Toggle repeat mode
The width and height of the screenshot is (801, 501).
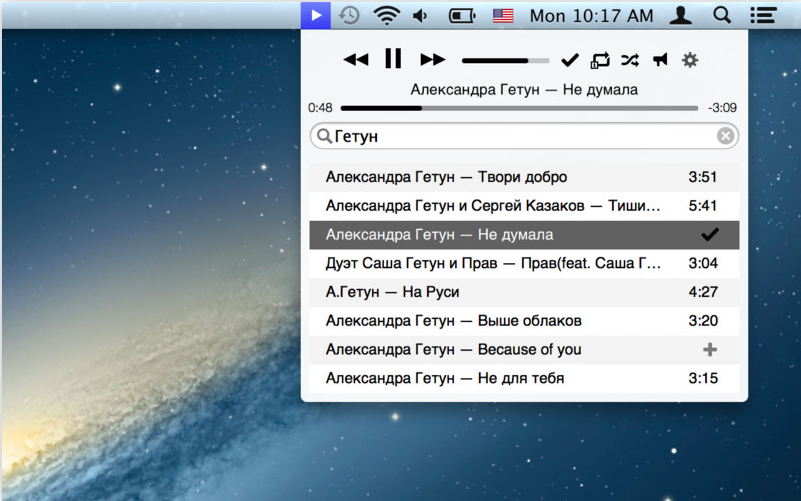(x=600, y=60)
